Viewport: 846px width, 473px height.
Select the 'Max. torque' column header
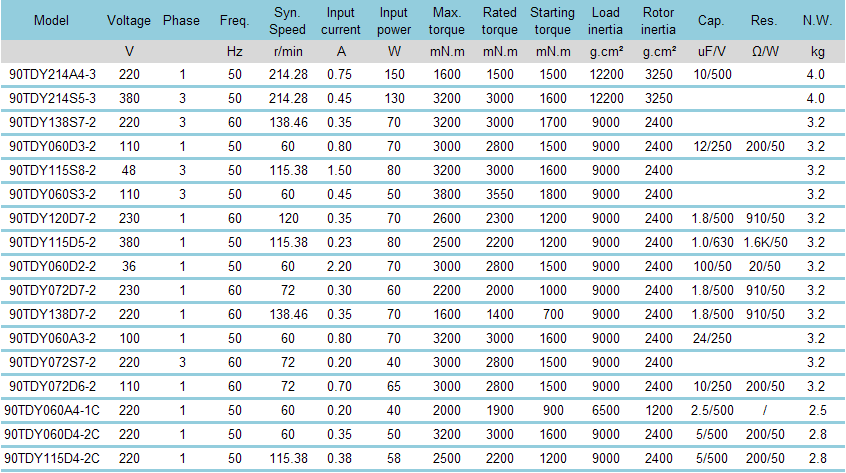pyautogui.click(x=447, y=21)
